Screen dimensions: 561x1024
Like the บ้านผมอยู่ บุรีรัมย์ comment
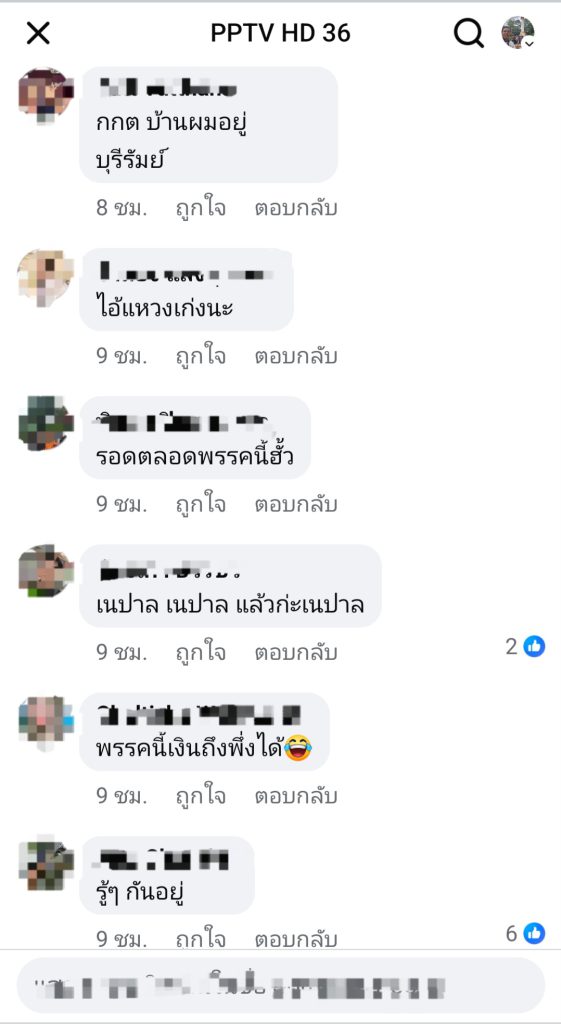pos(200,209)
